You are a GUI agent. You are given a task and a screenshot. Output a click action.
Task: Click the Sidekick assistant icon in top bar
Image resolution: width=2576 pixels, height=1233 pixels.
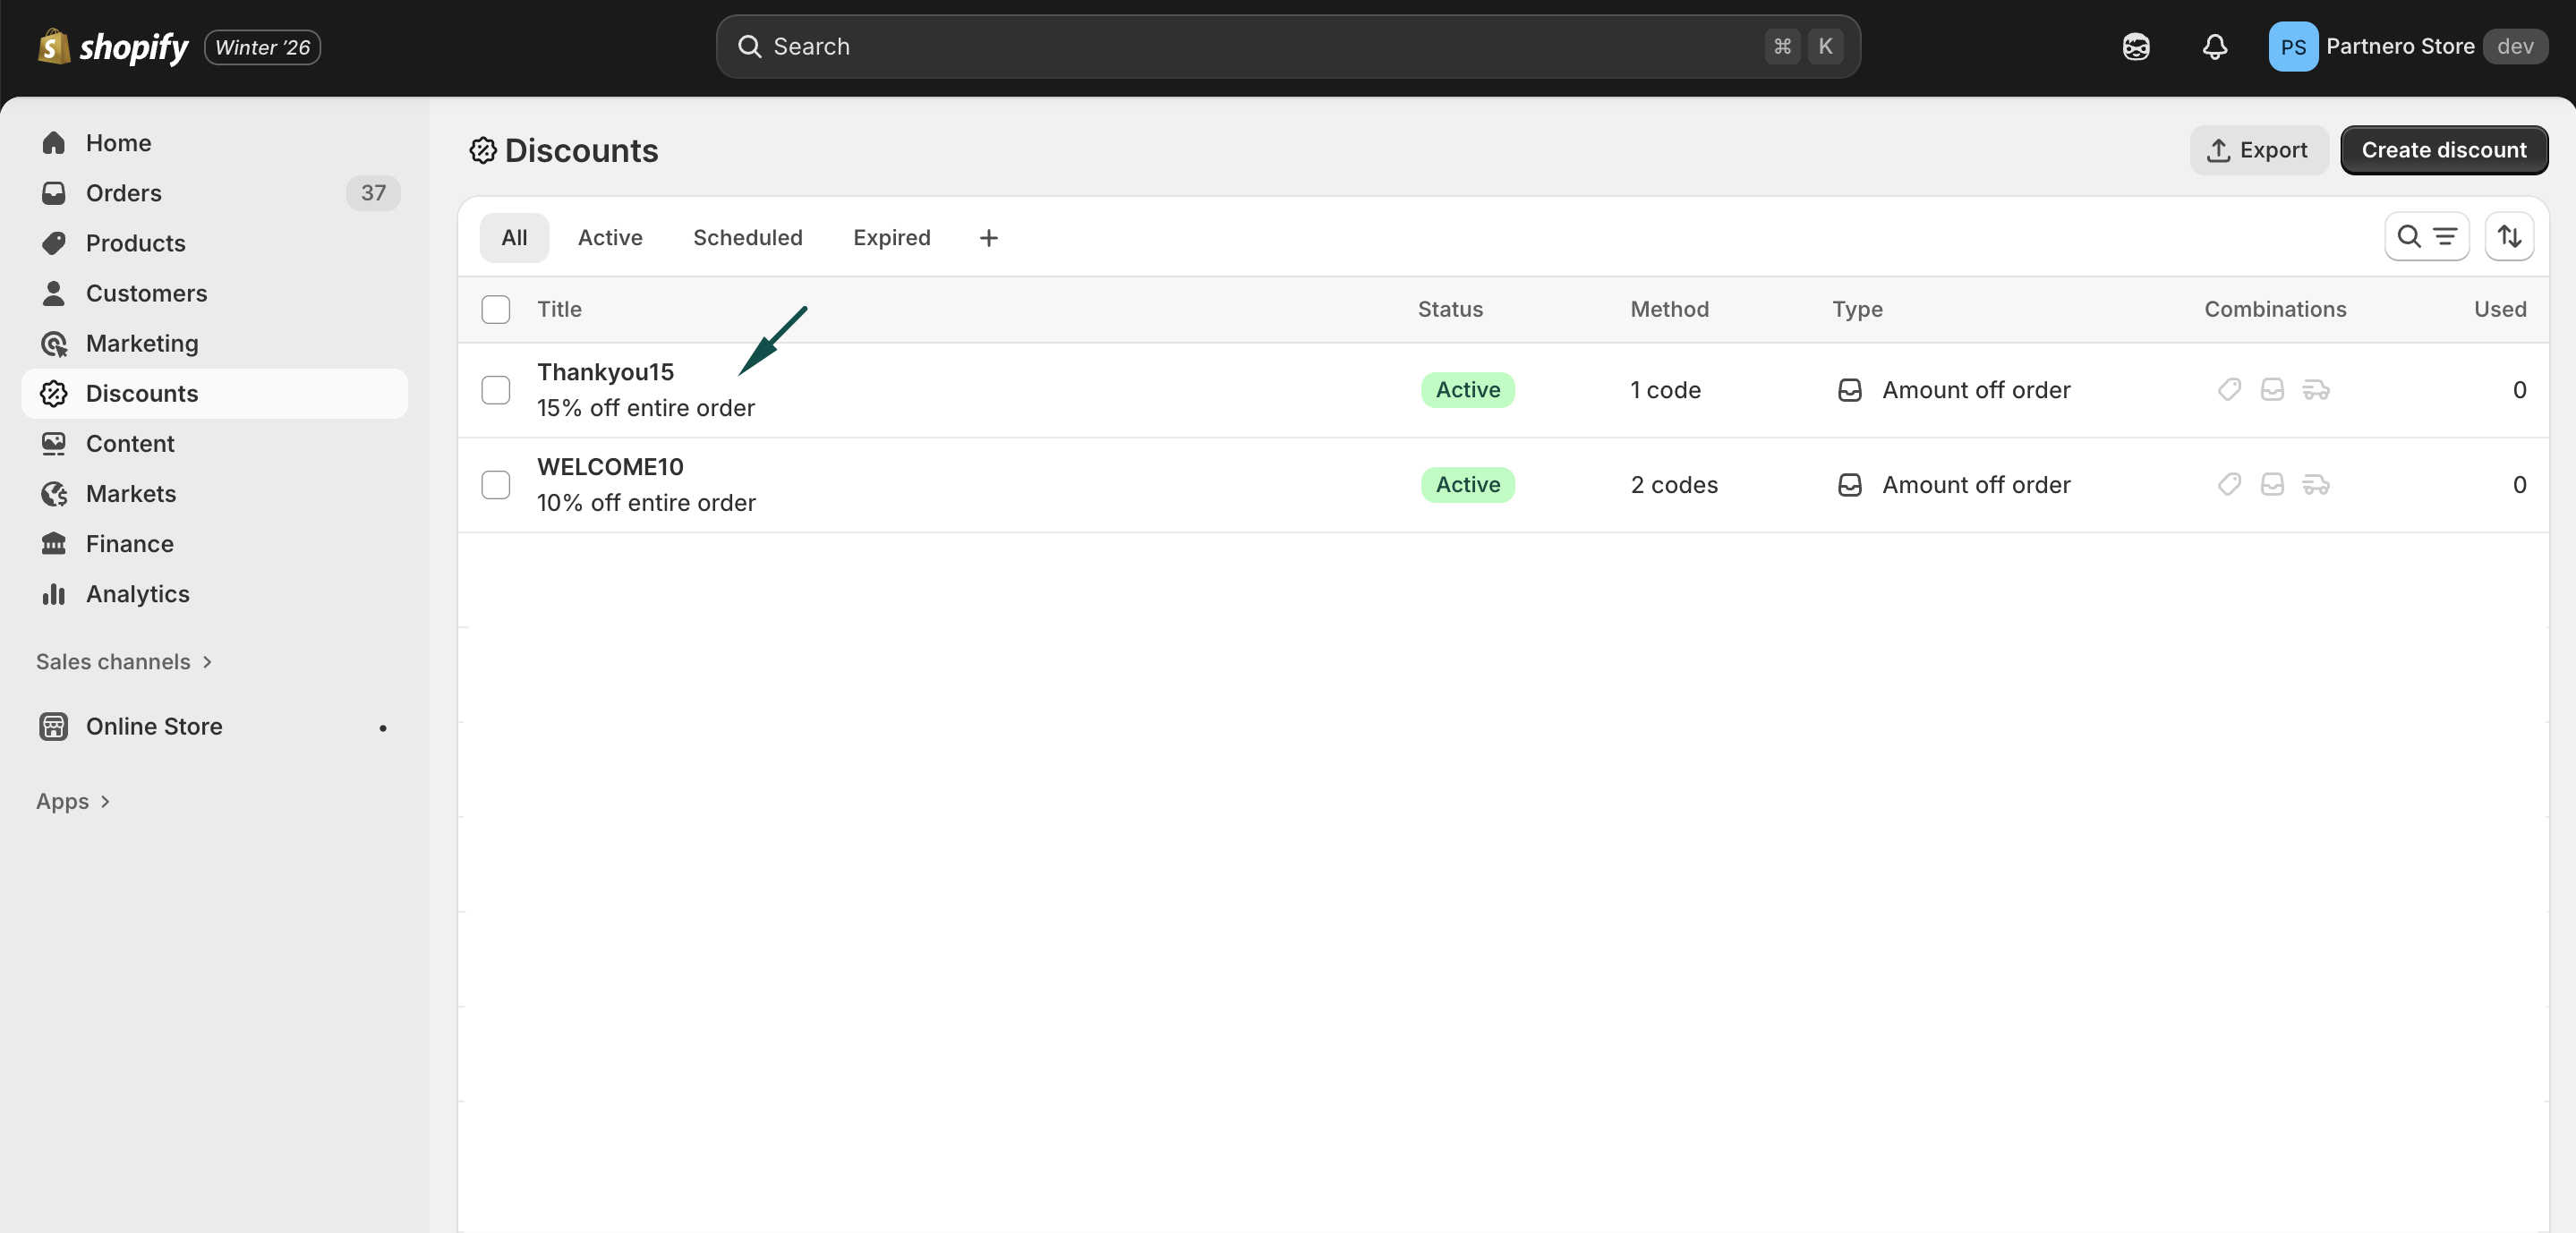coord(2135,47)
